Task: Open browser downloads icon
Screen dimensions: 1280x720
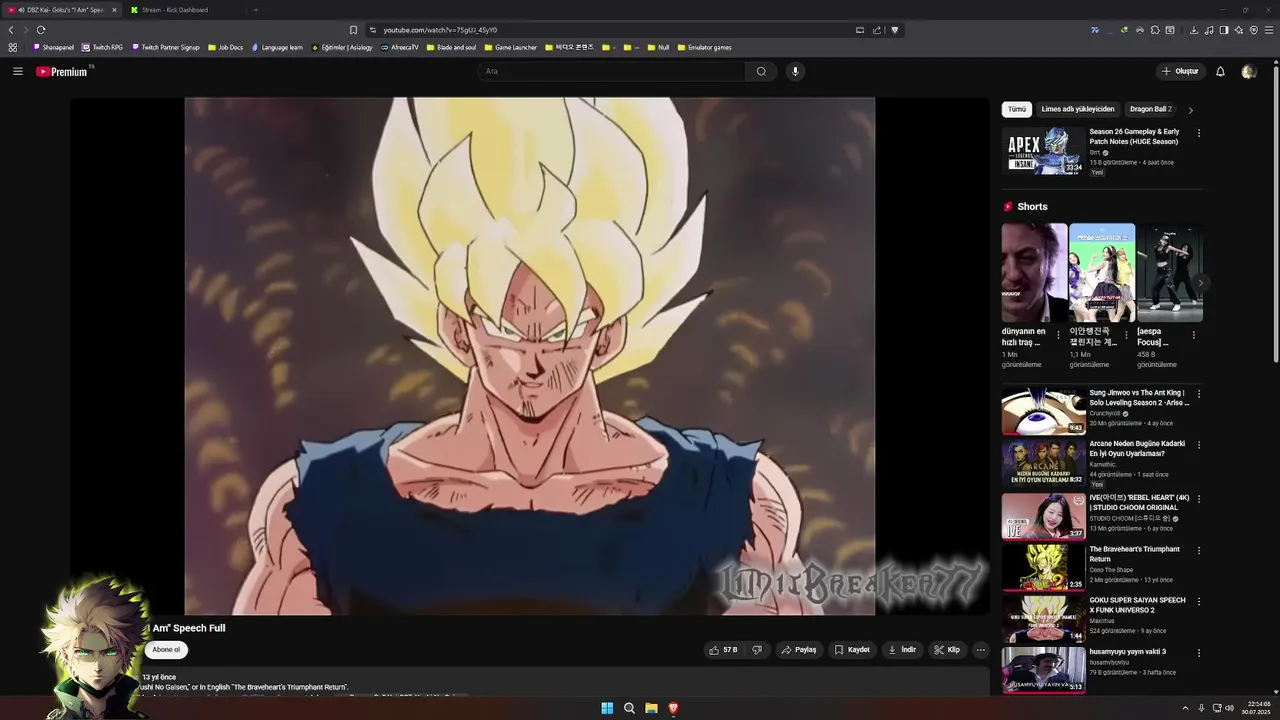Action: point(1194,30)
